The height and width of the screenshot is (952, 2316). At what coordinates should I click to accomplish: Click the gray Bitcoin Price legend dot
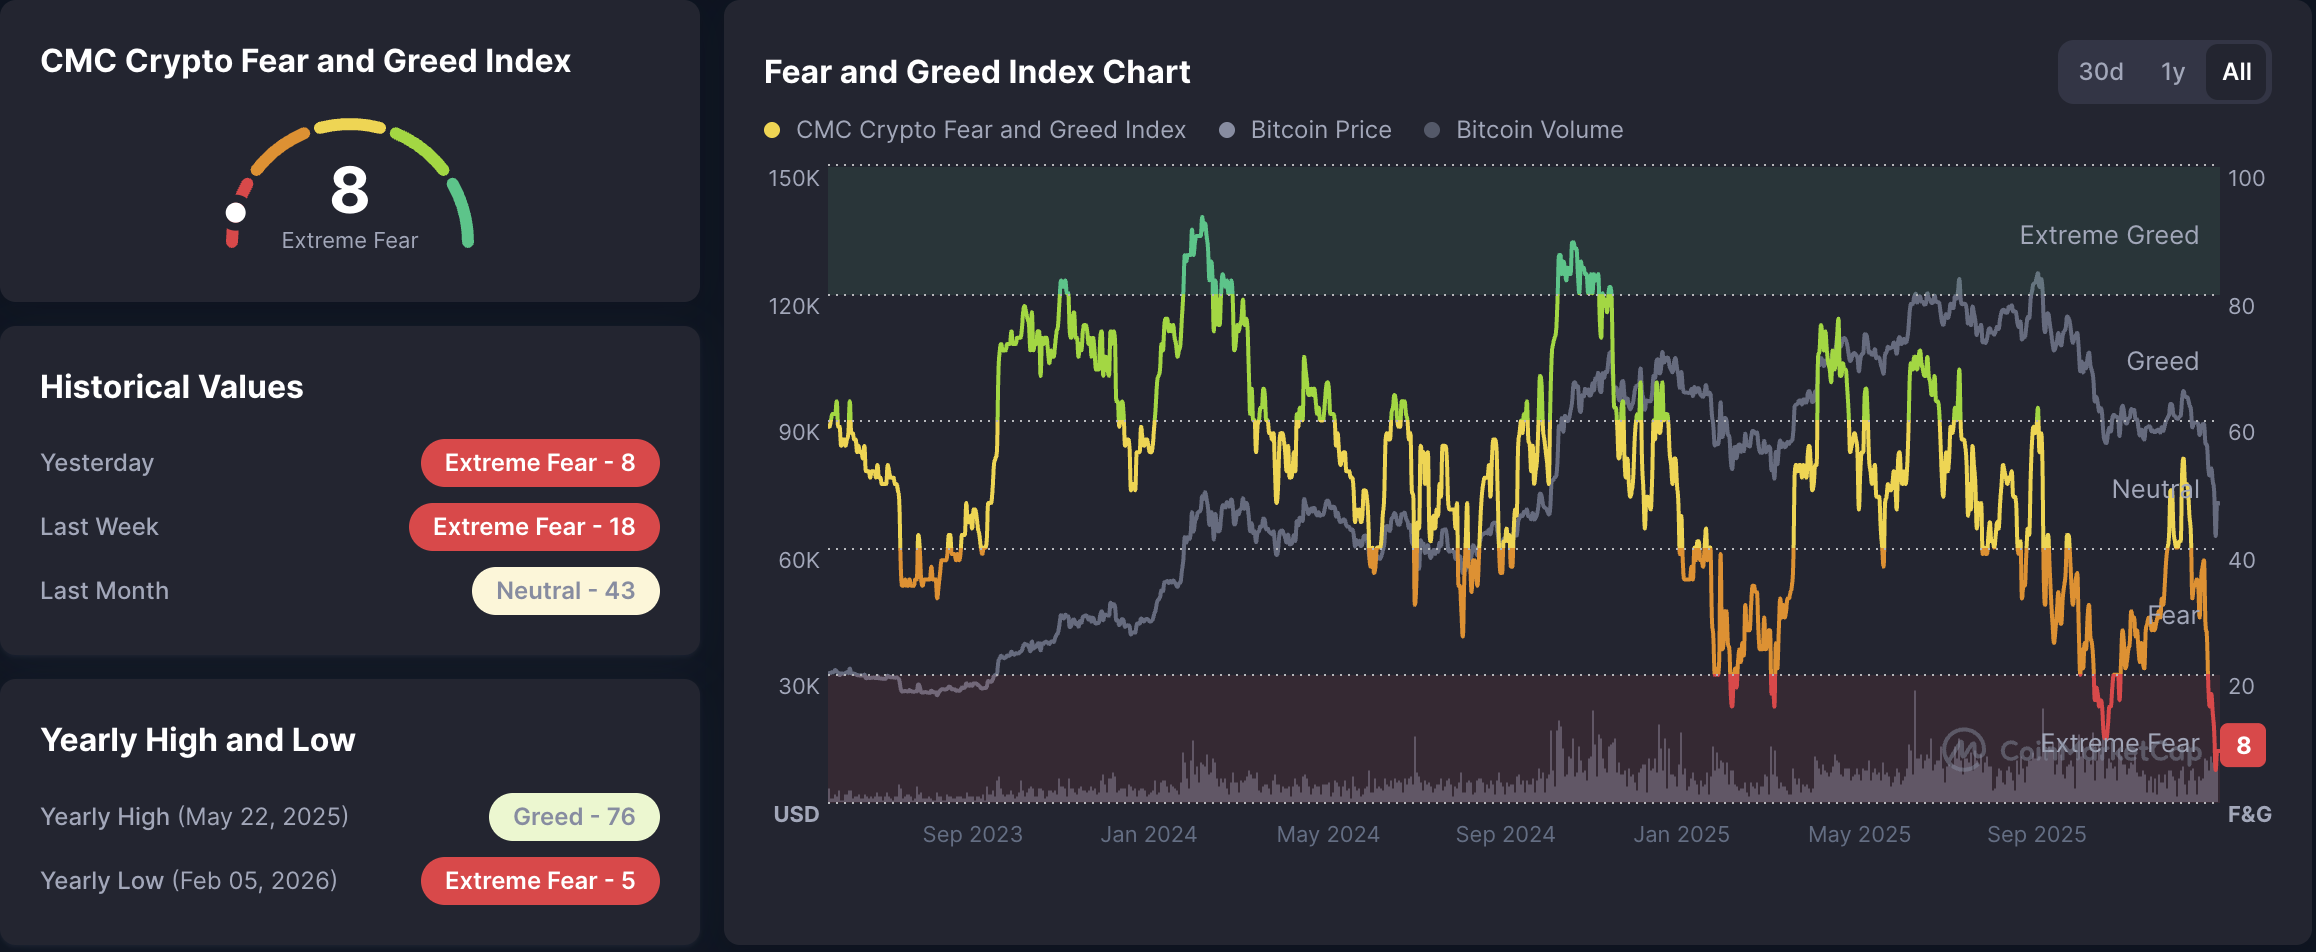coord(1227,130)
